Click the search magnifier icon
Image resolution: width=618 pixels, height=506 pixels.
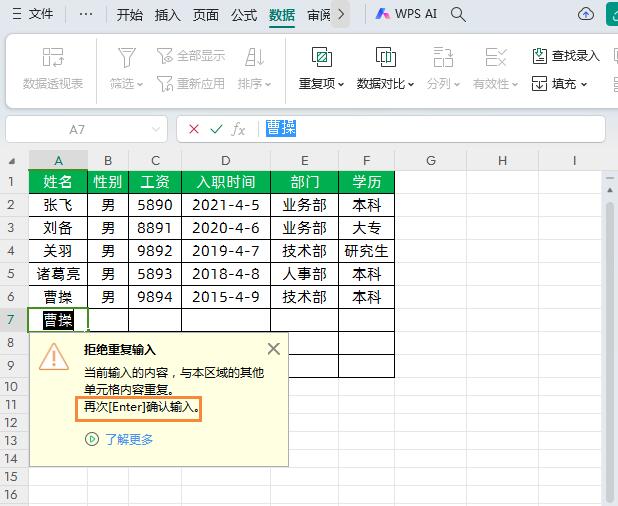click(458, 15)
